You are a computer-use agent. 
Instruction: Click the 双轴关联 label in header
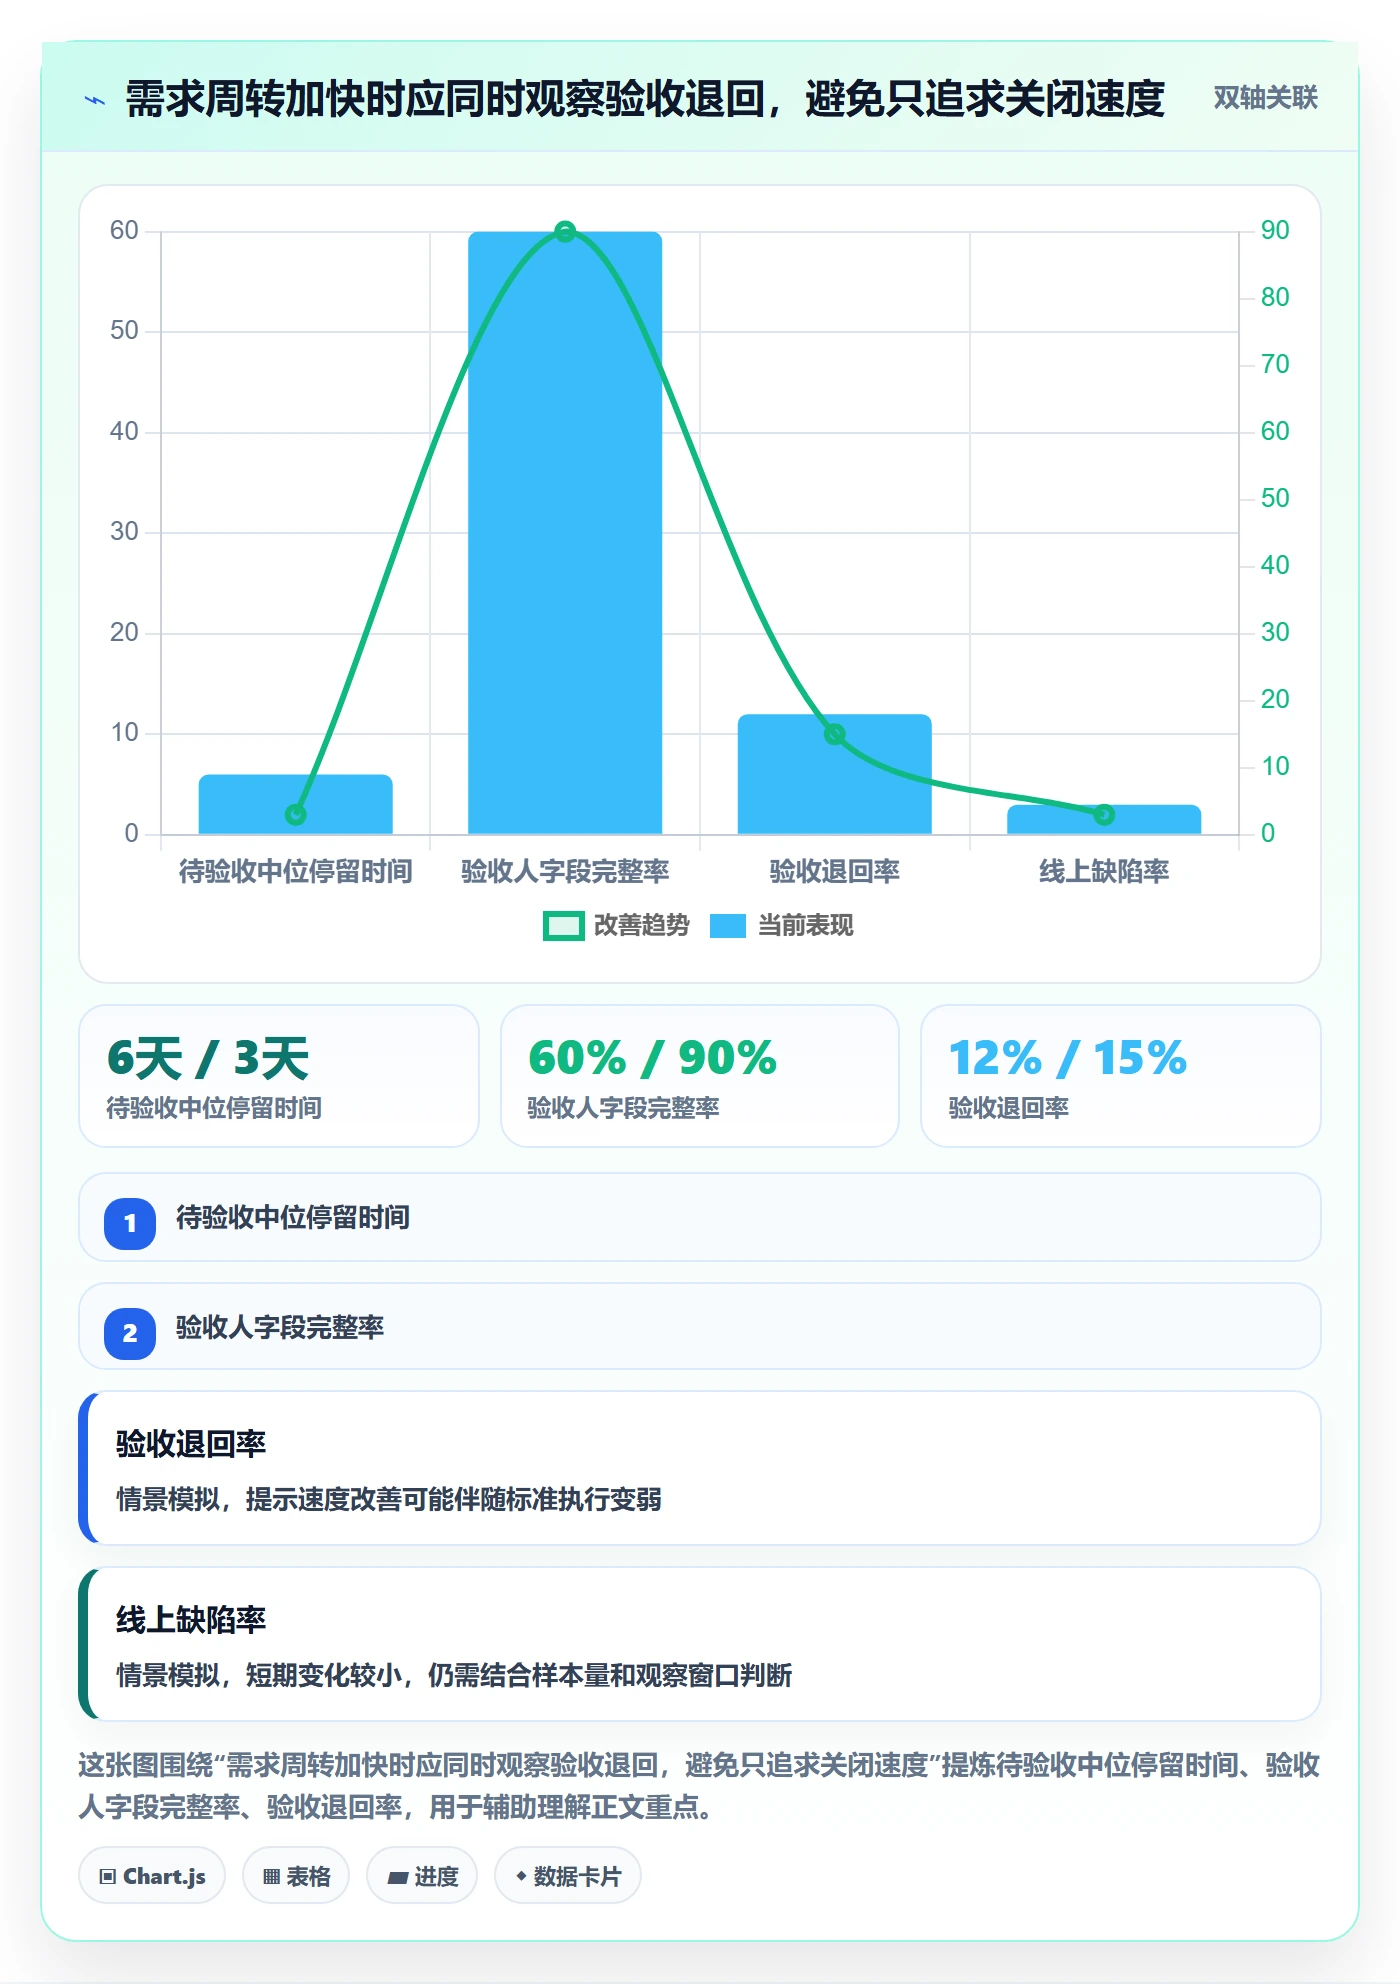pyautogui.click(x=1265, y=98)
